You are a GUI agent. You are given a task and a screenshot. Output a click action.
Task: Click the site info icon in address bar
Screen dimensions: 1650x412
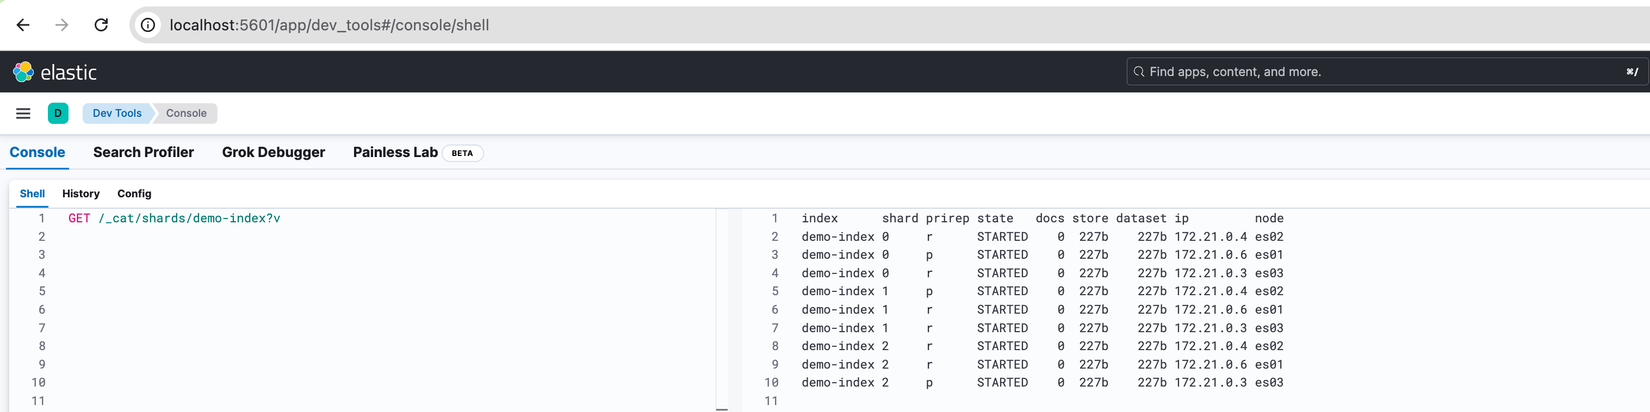pyautogui.click(x=148, y=25)
